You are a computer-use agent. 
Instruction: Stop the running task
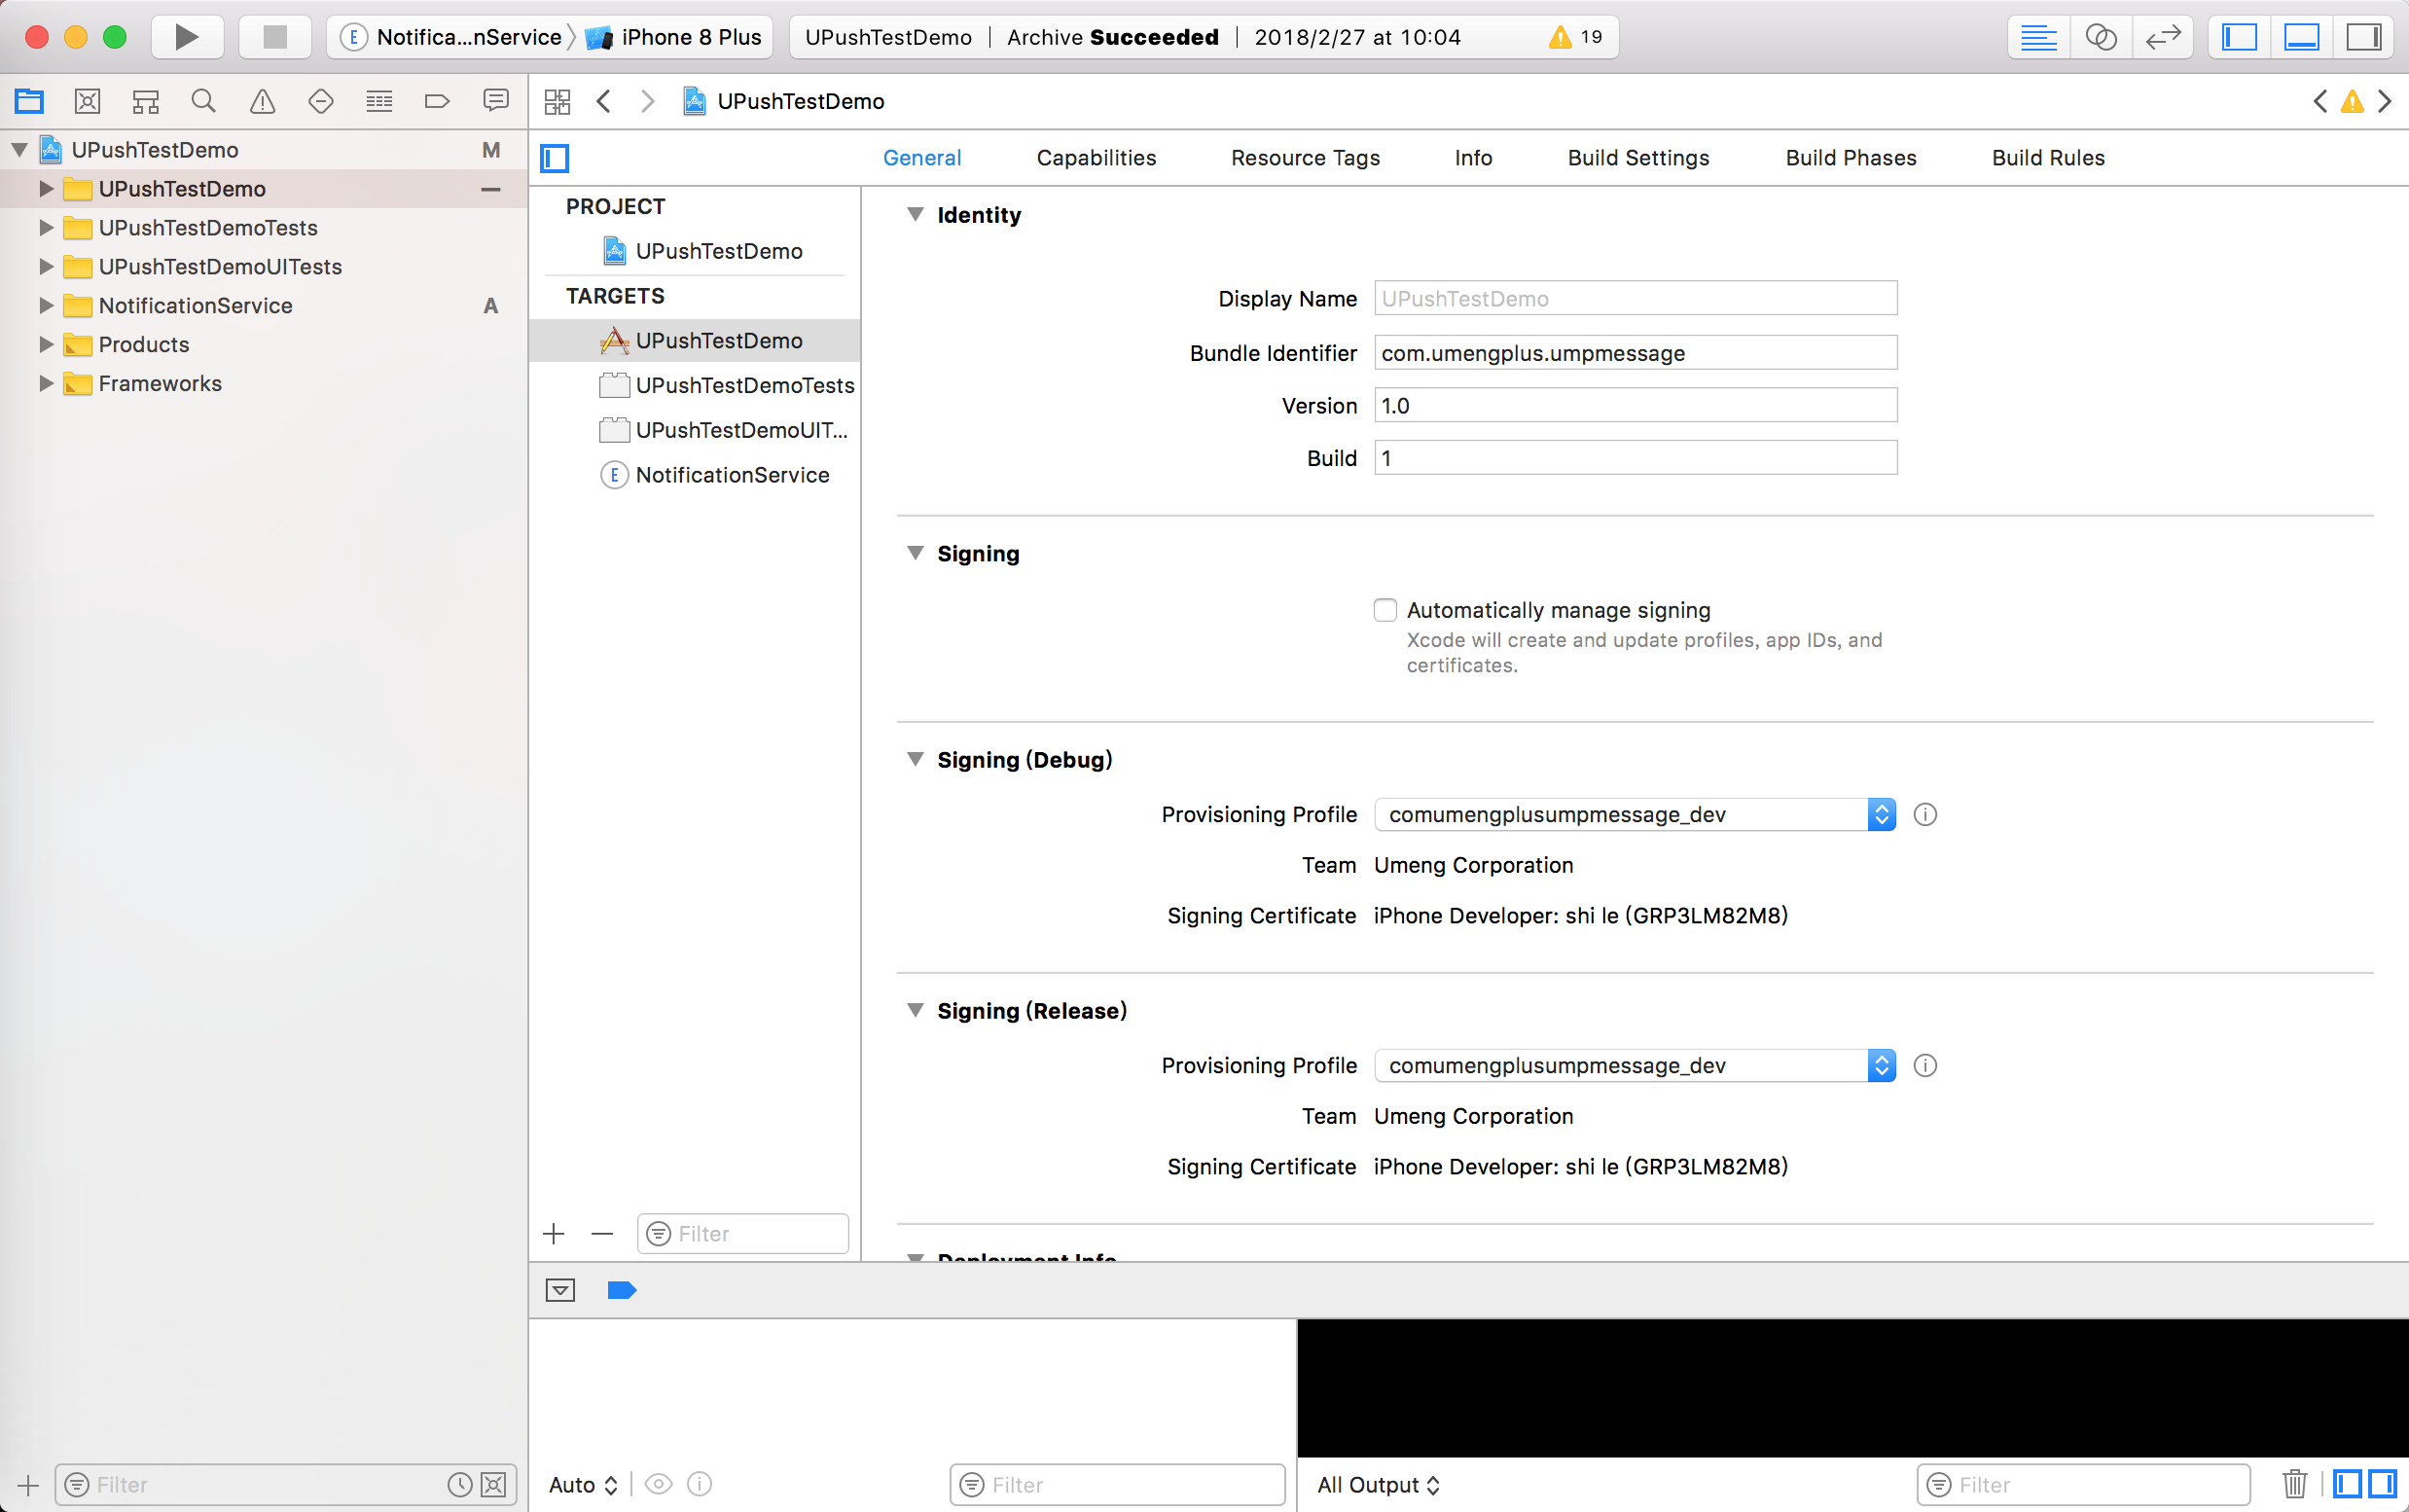tap(275, 37)
